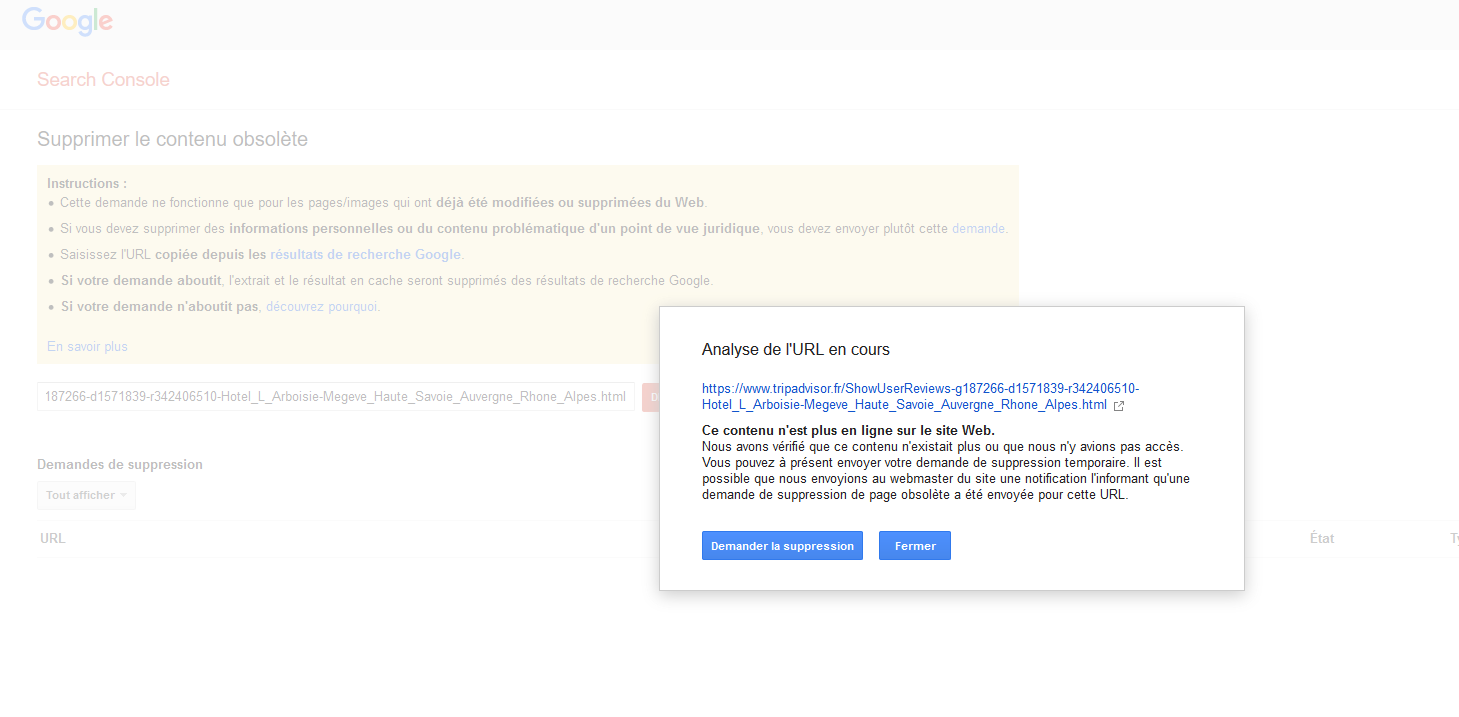
Task: Click the bold 'Ce contenu n'est plus en ligne' text
Action: (848, 431)
